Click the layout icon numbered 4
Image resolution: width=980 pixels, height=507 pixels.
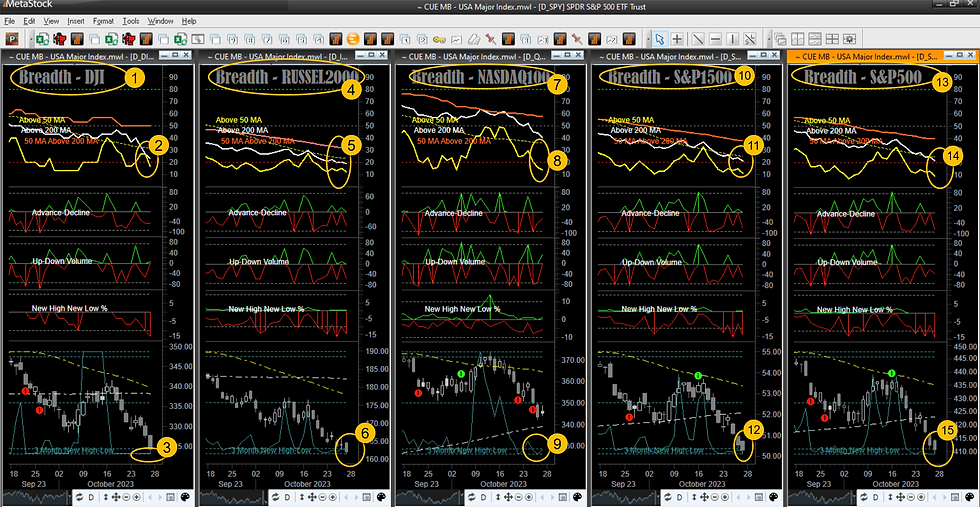(x=319, y=39)
